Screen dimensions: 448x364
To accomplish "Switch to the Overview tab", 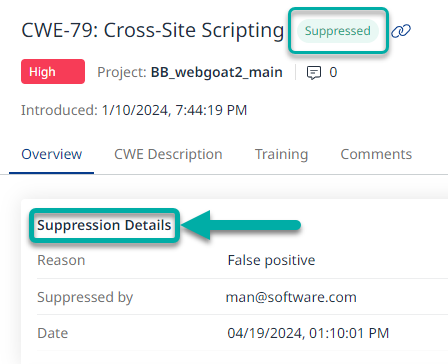I will (x=52, y=154).
